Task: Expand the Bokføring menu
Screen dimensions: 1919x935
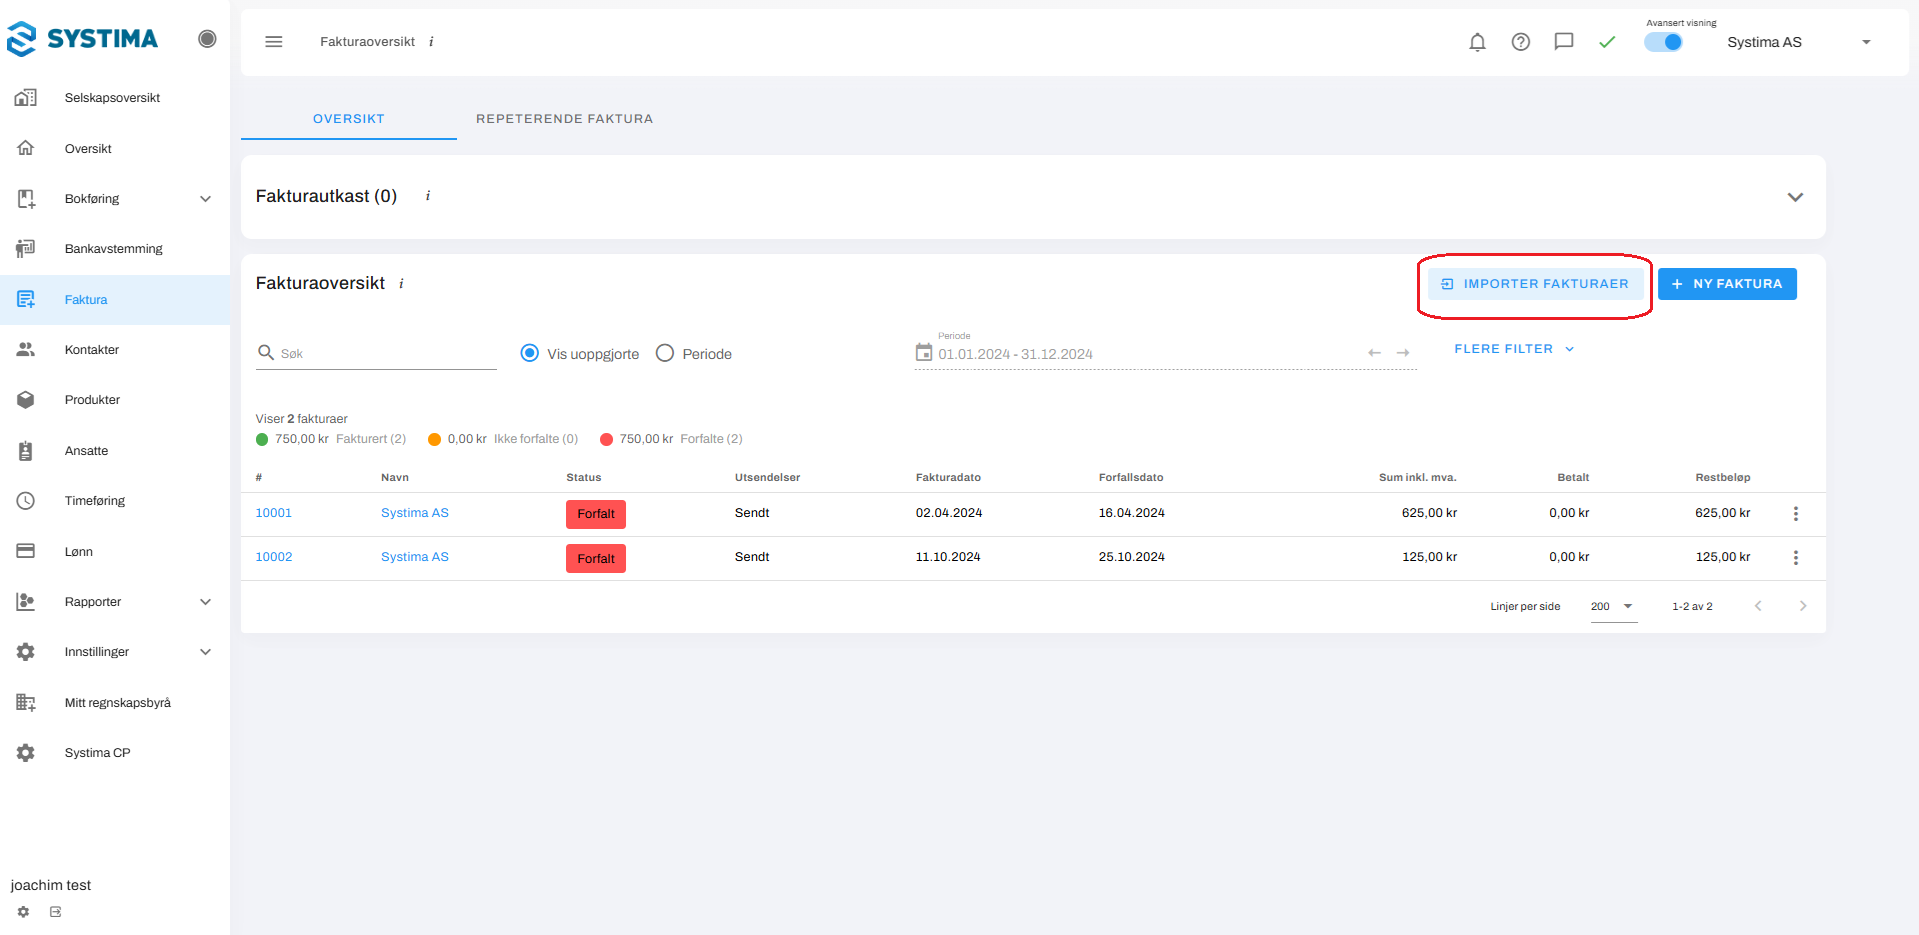Action: pos(115,199)
